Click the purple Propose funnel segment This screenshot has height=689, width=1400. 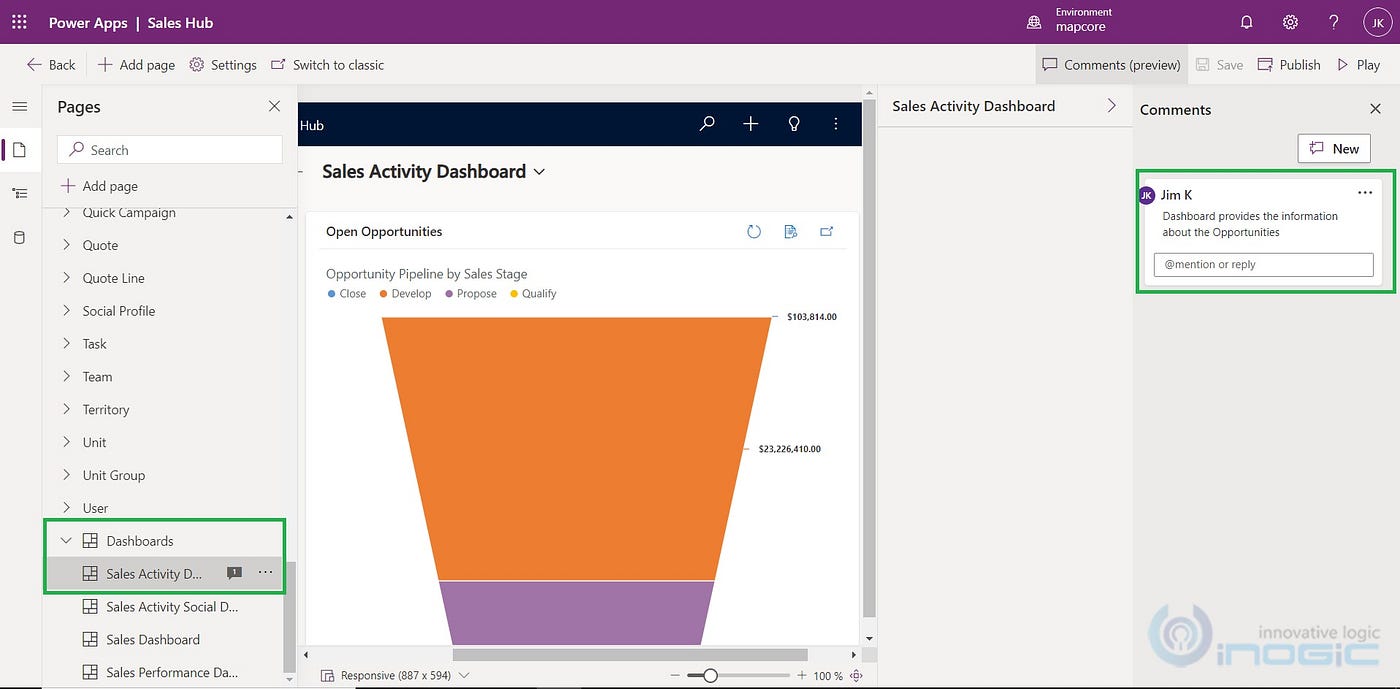pyautogui.click(x=576, y=614)
